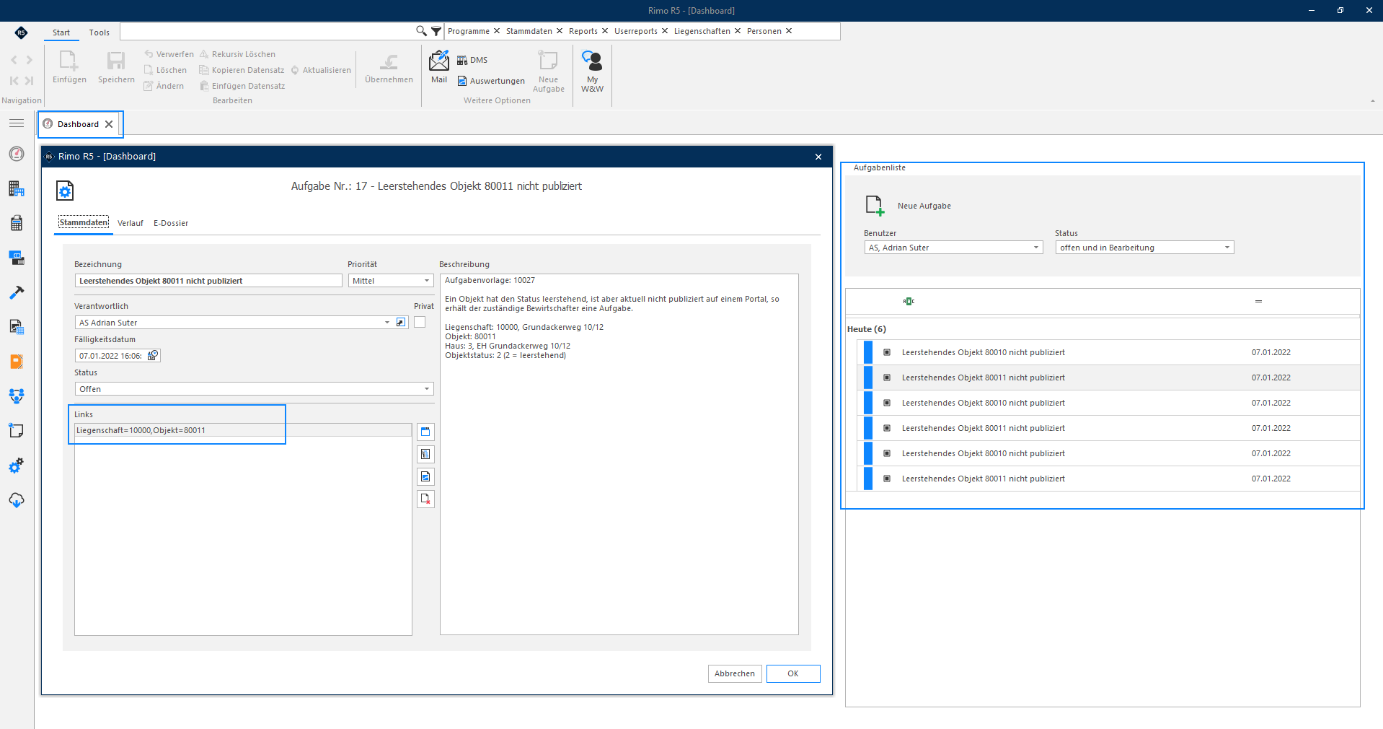The image size is (1383, 729).
Task: Switch to the Verlauf tab
Action: point(130,223)
